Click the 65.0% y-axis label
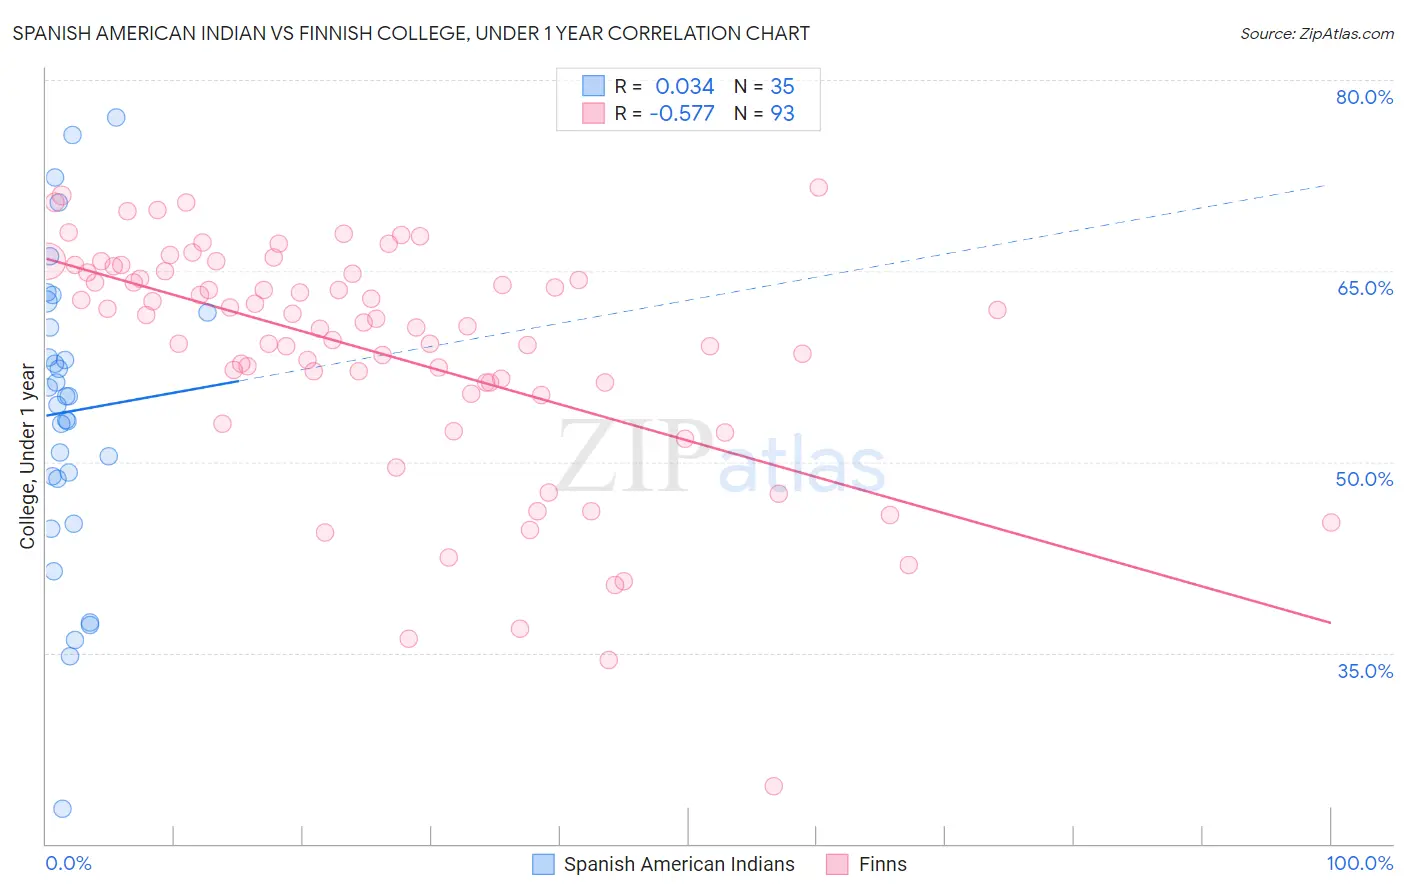 pyautogui.click(x=1364, y=288)
